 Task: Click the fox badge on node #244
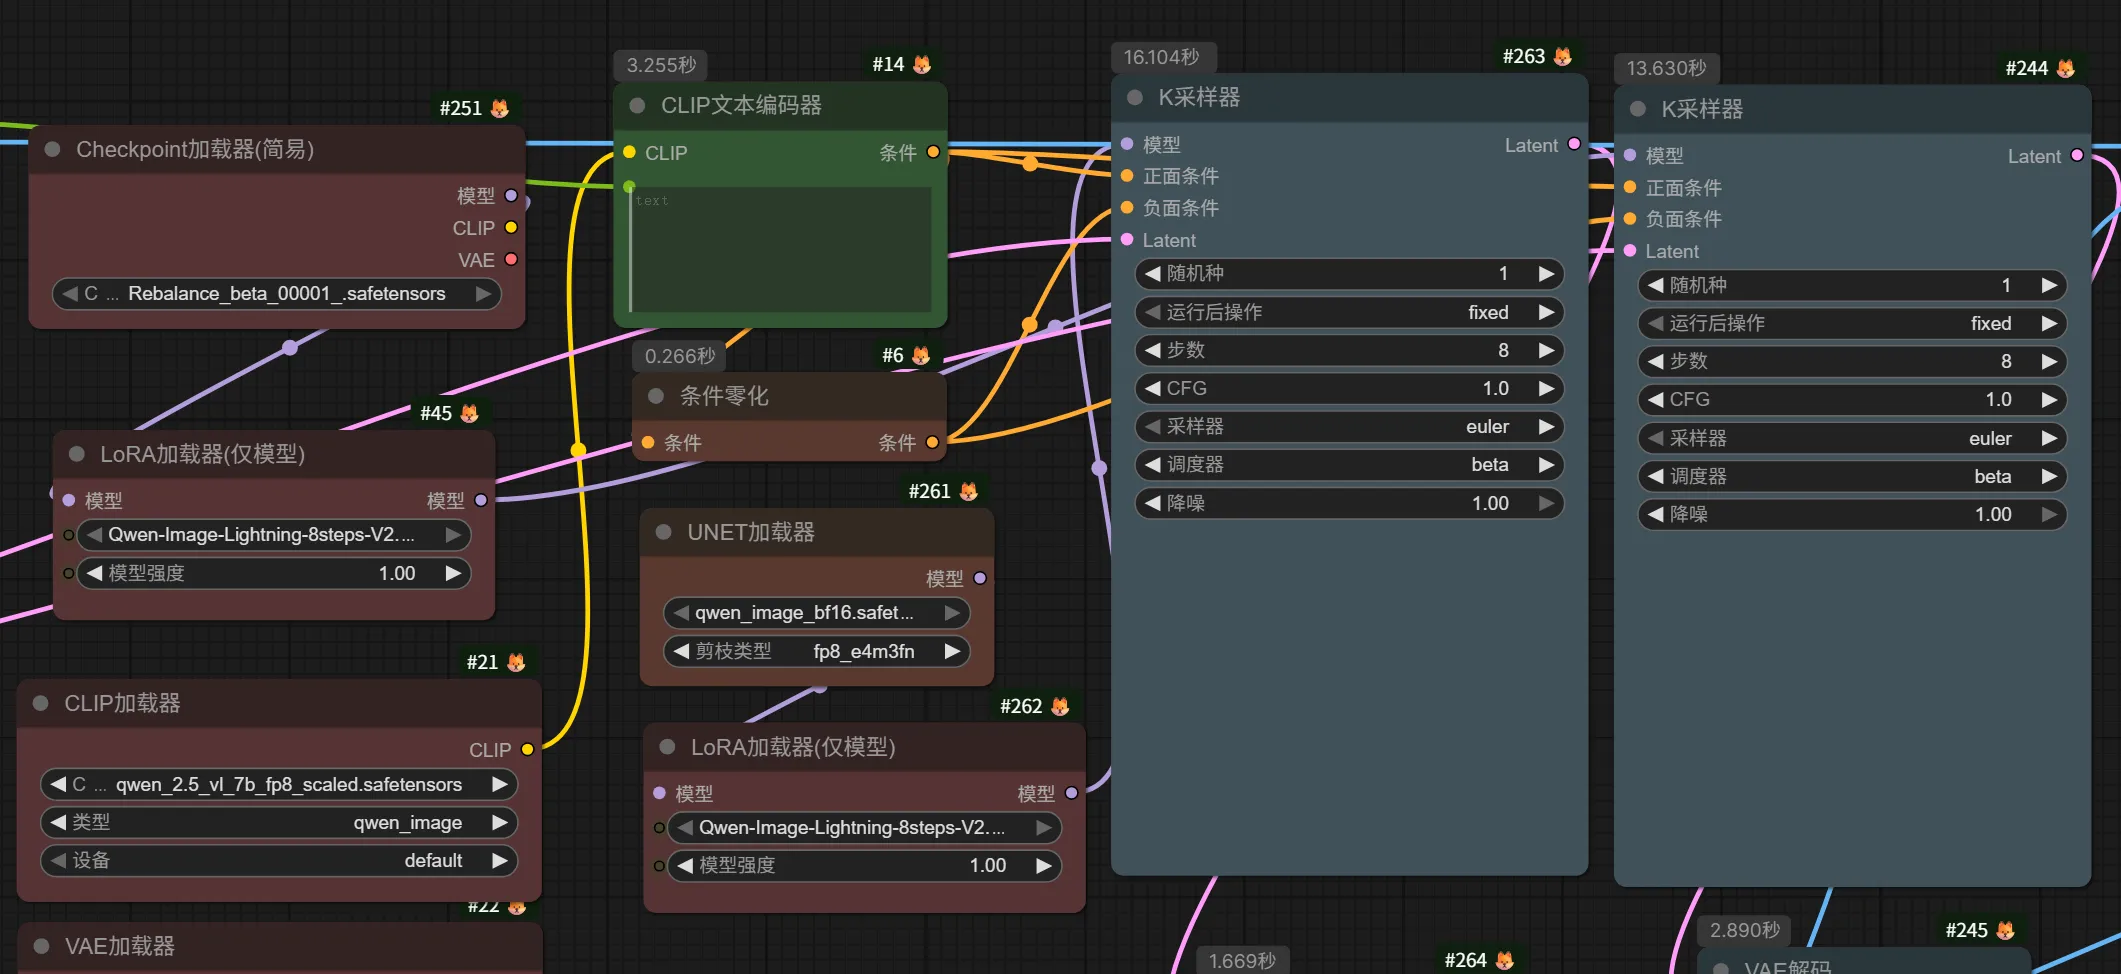click(2066, 69)
